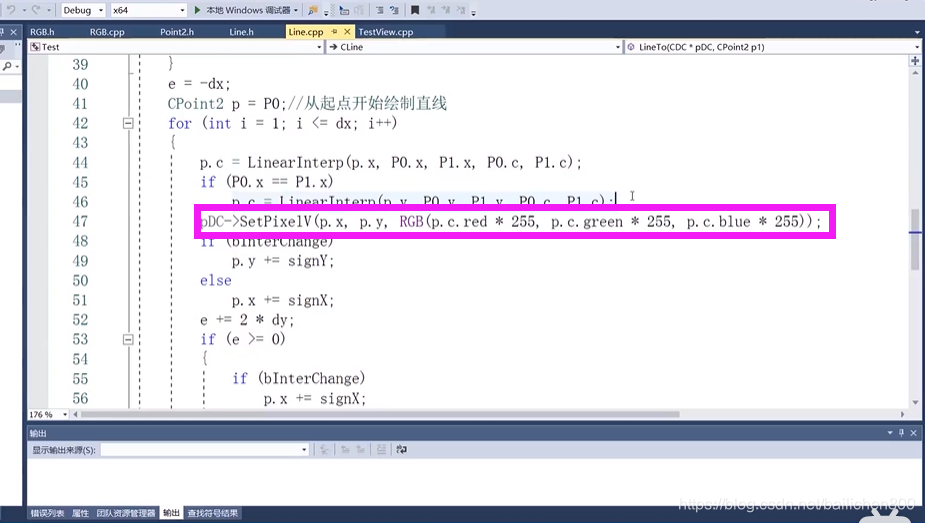Click the SetPixelV call on line 47
This screenshot has height=523, width=925.
point(511,222)
